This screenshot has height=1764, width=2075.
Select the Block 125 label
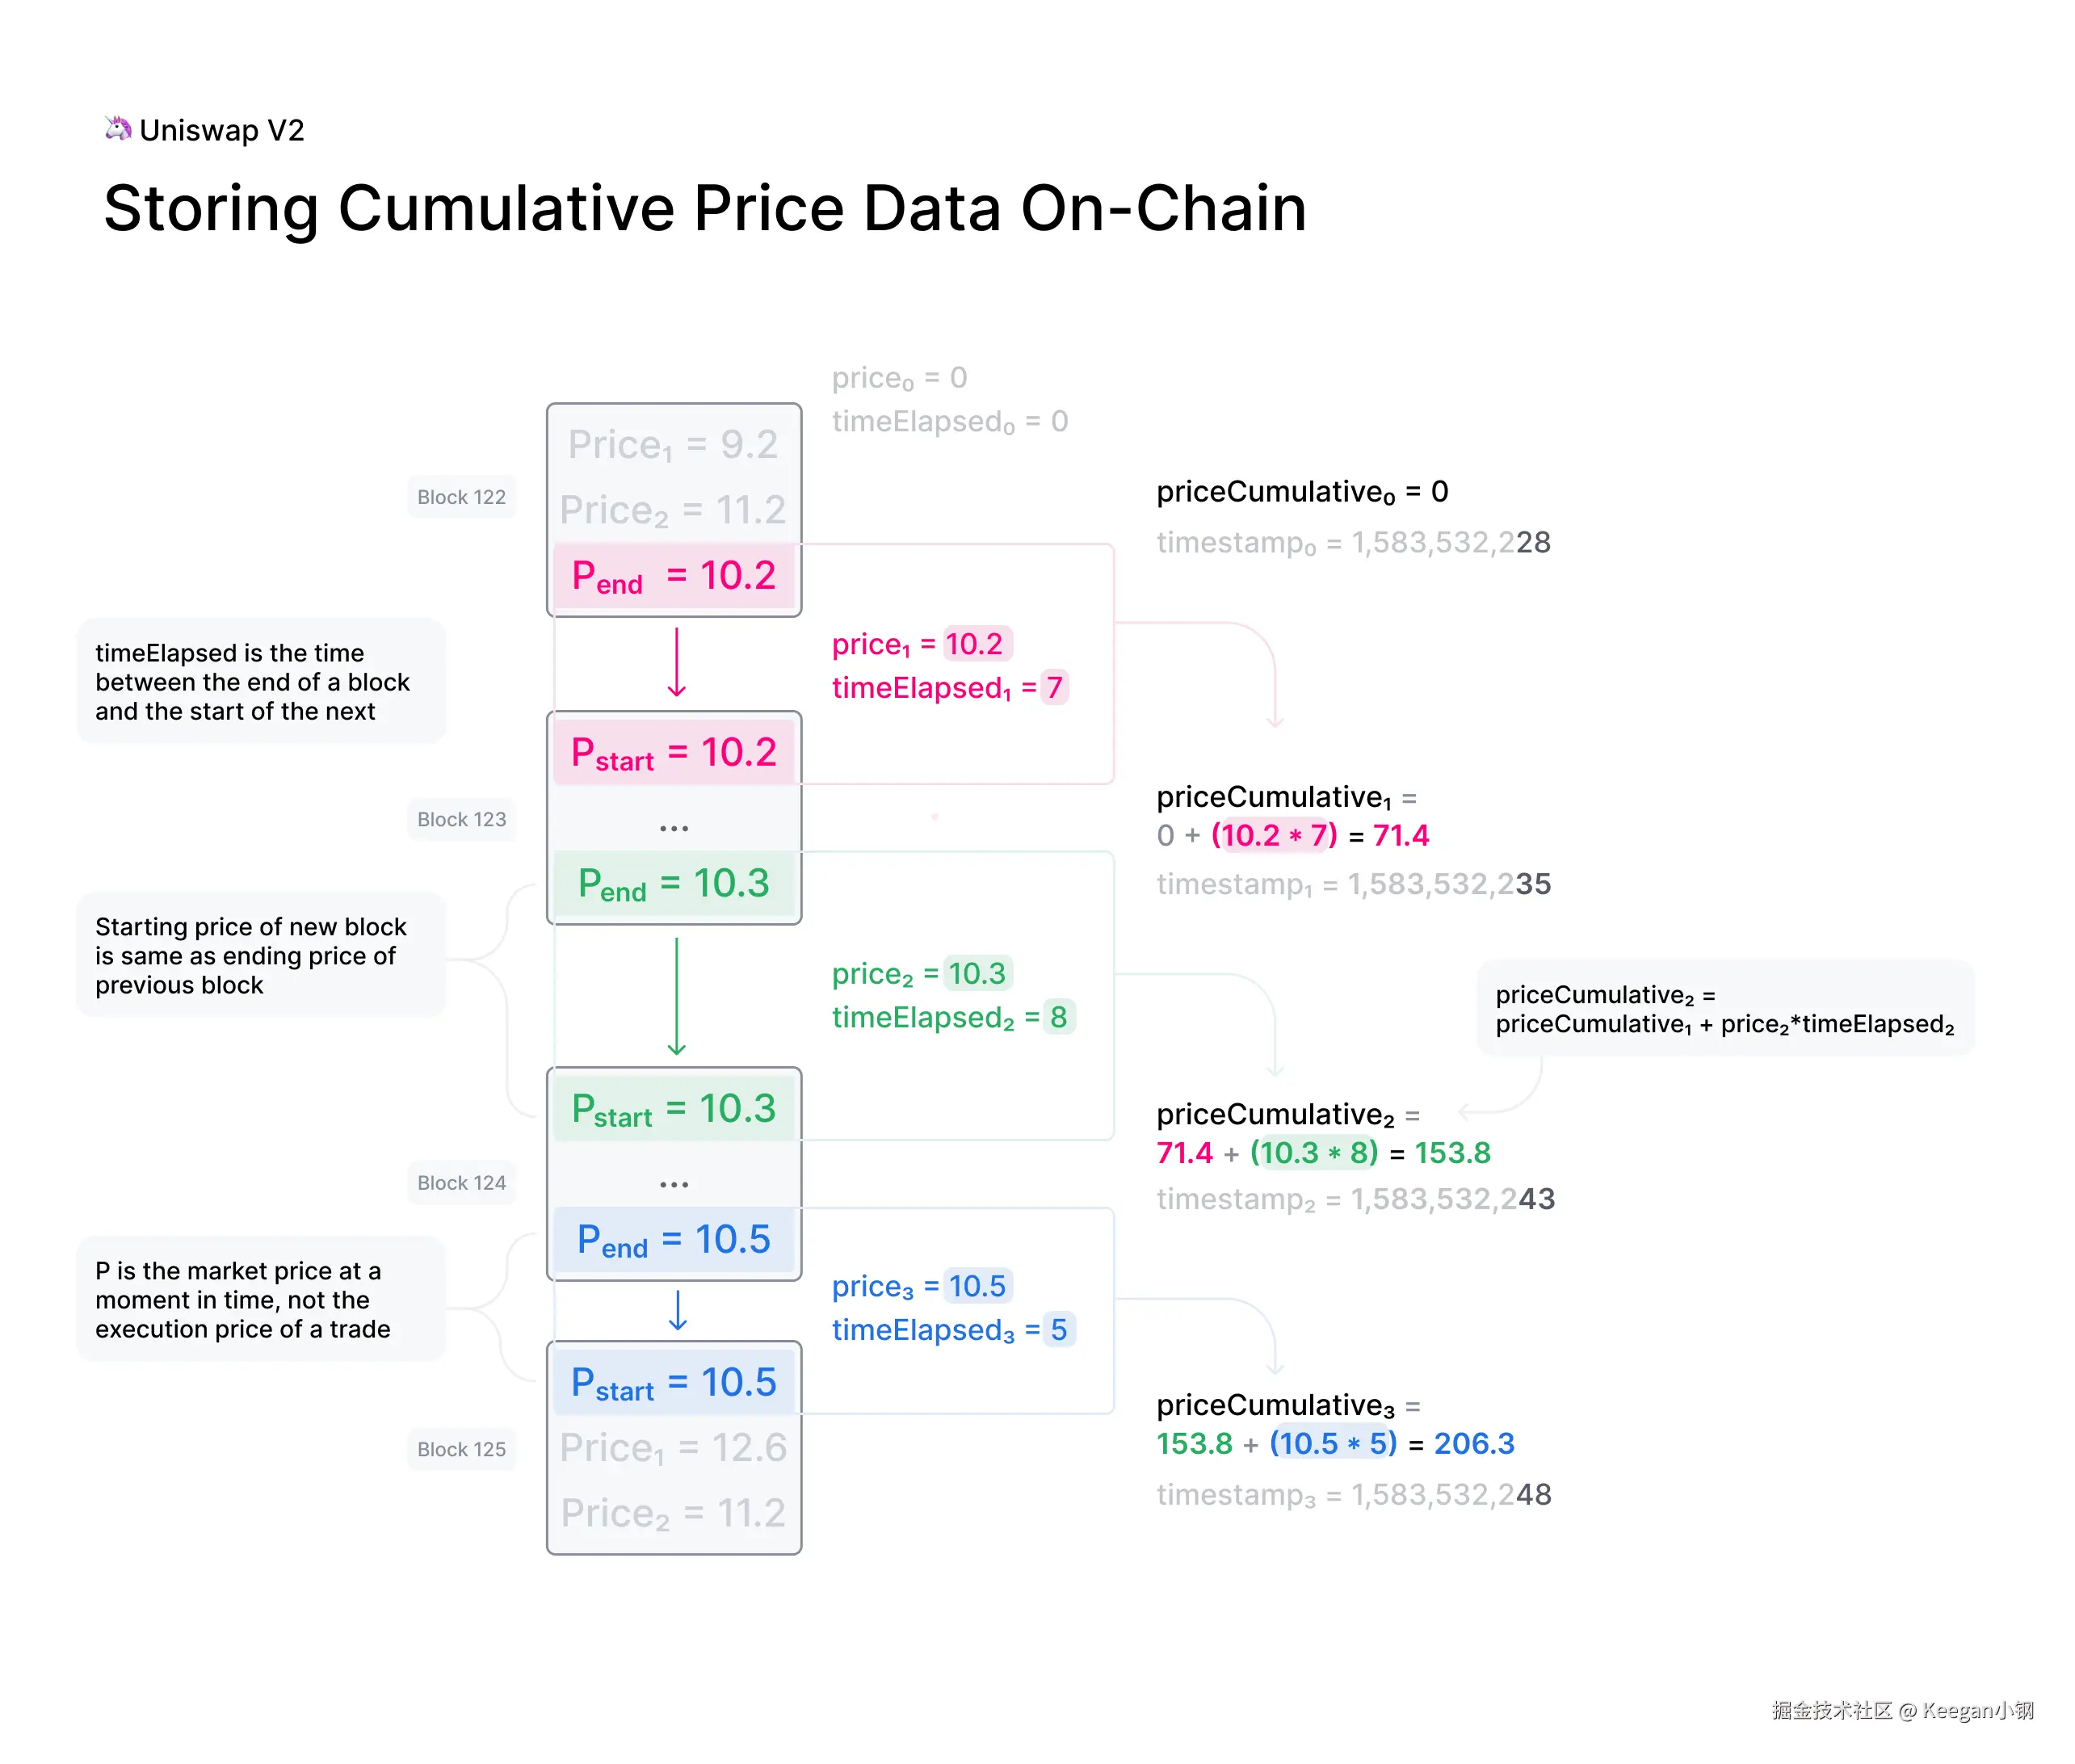click(461, 1449)
